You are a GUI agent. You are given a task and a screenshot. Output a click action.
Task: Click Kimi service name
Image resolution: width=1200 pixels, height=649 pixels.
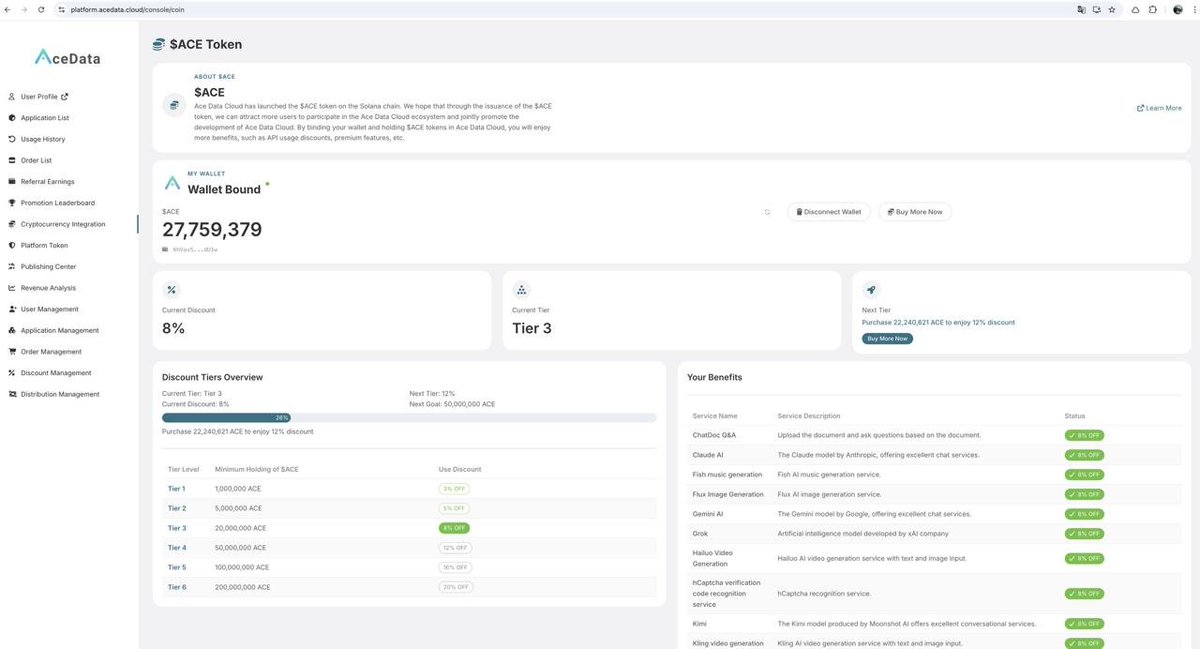click(x=699, y=624)
